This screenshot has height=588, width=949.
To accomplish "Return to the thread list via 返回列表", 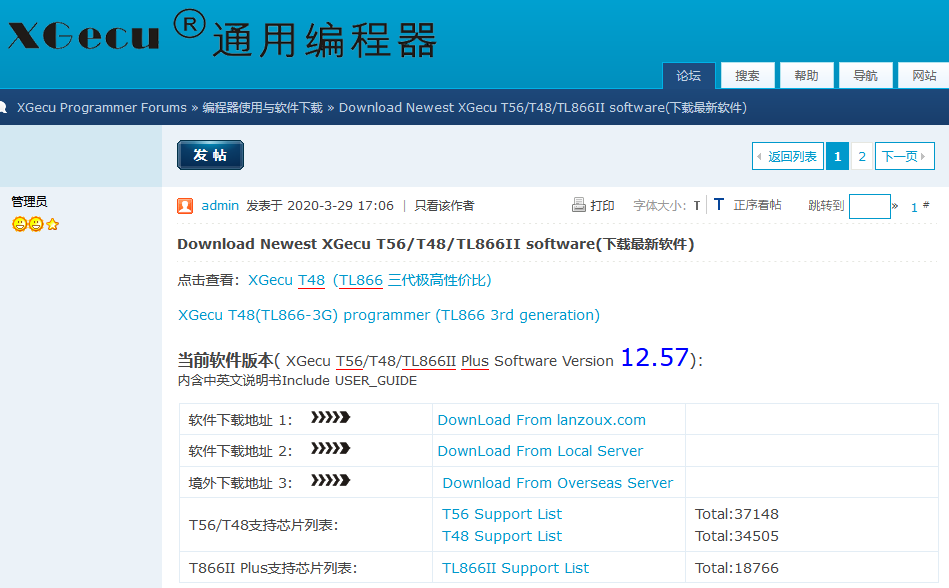I will point(787,156).
